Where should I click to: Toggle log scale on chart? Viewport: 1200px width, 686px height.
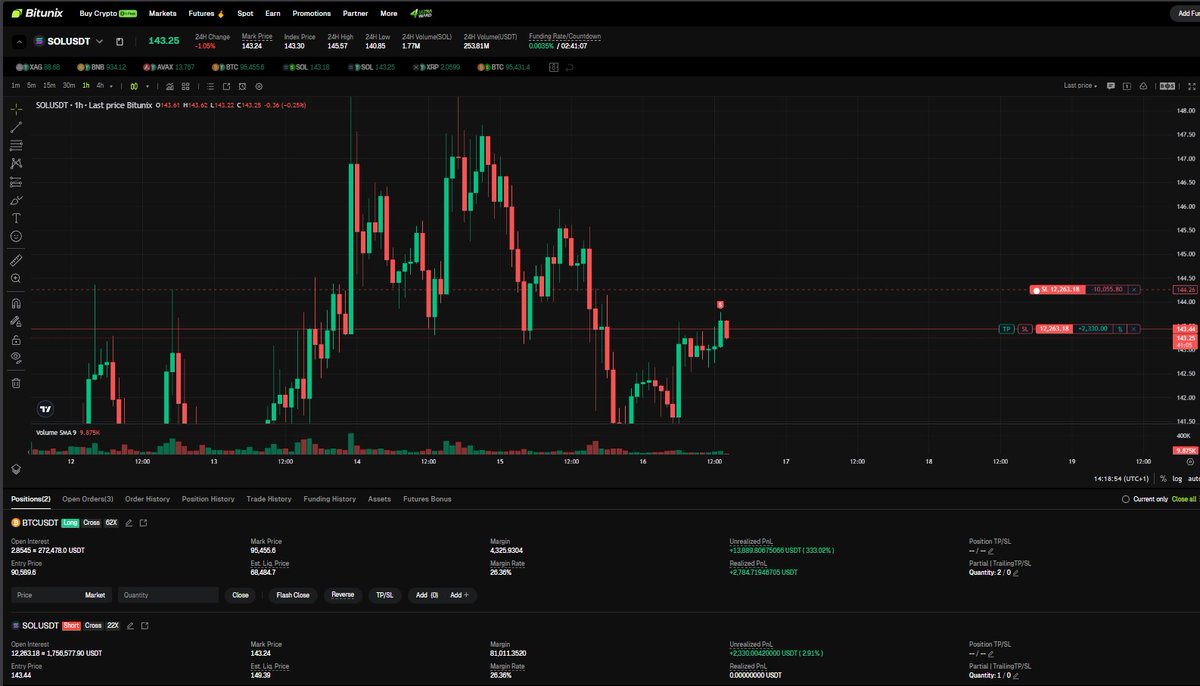1176,480
